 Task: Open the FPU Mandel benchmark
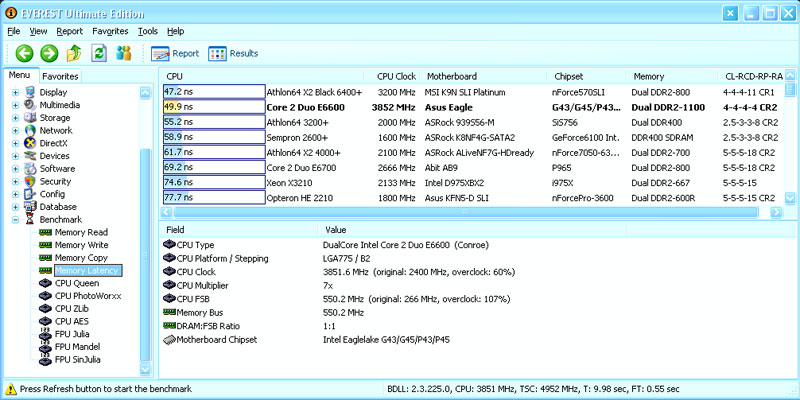[77, 347]
